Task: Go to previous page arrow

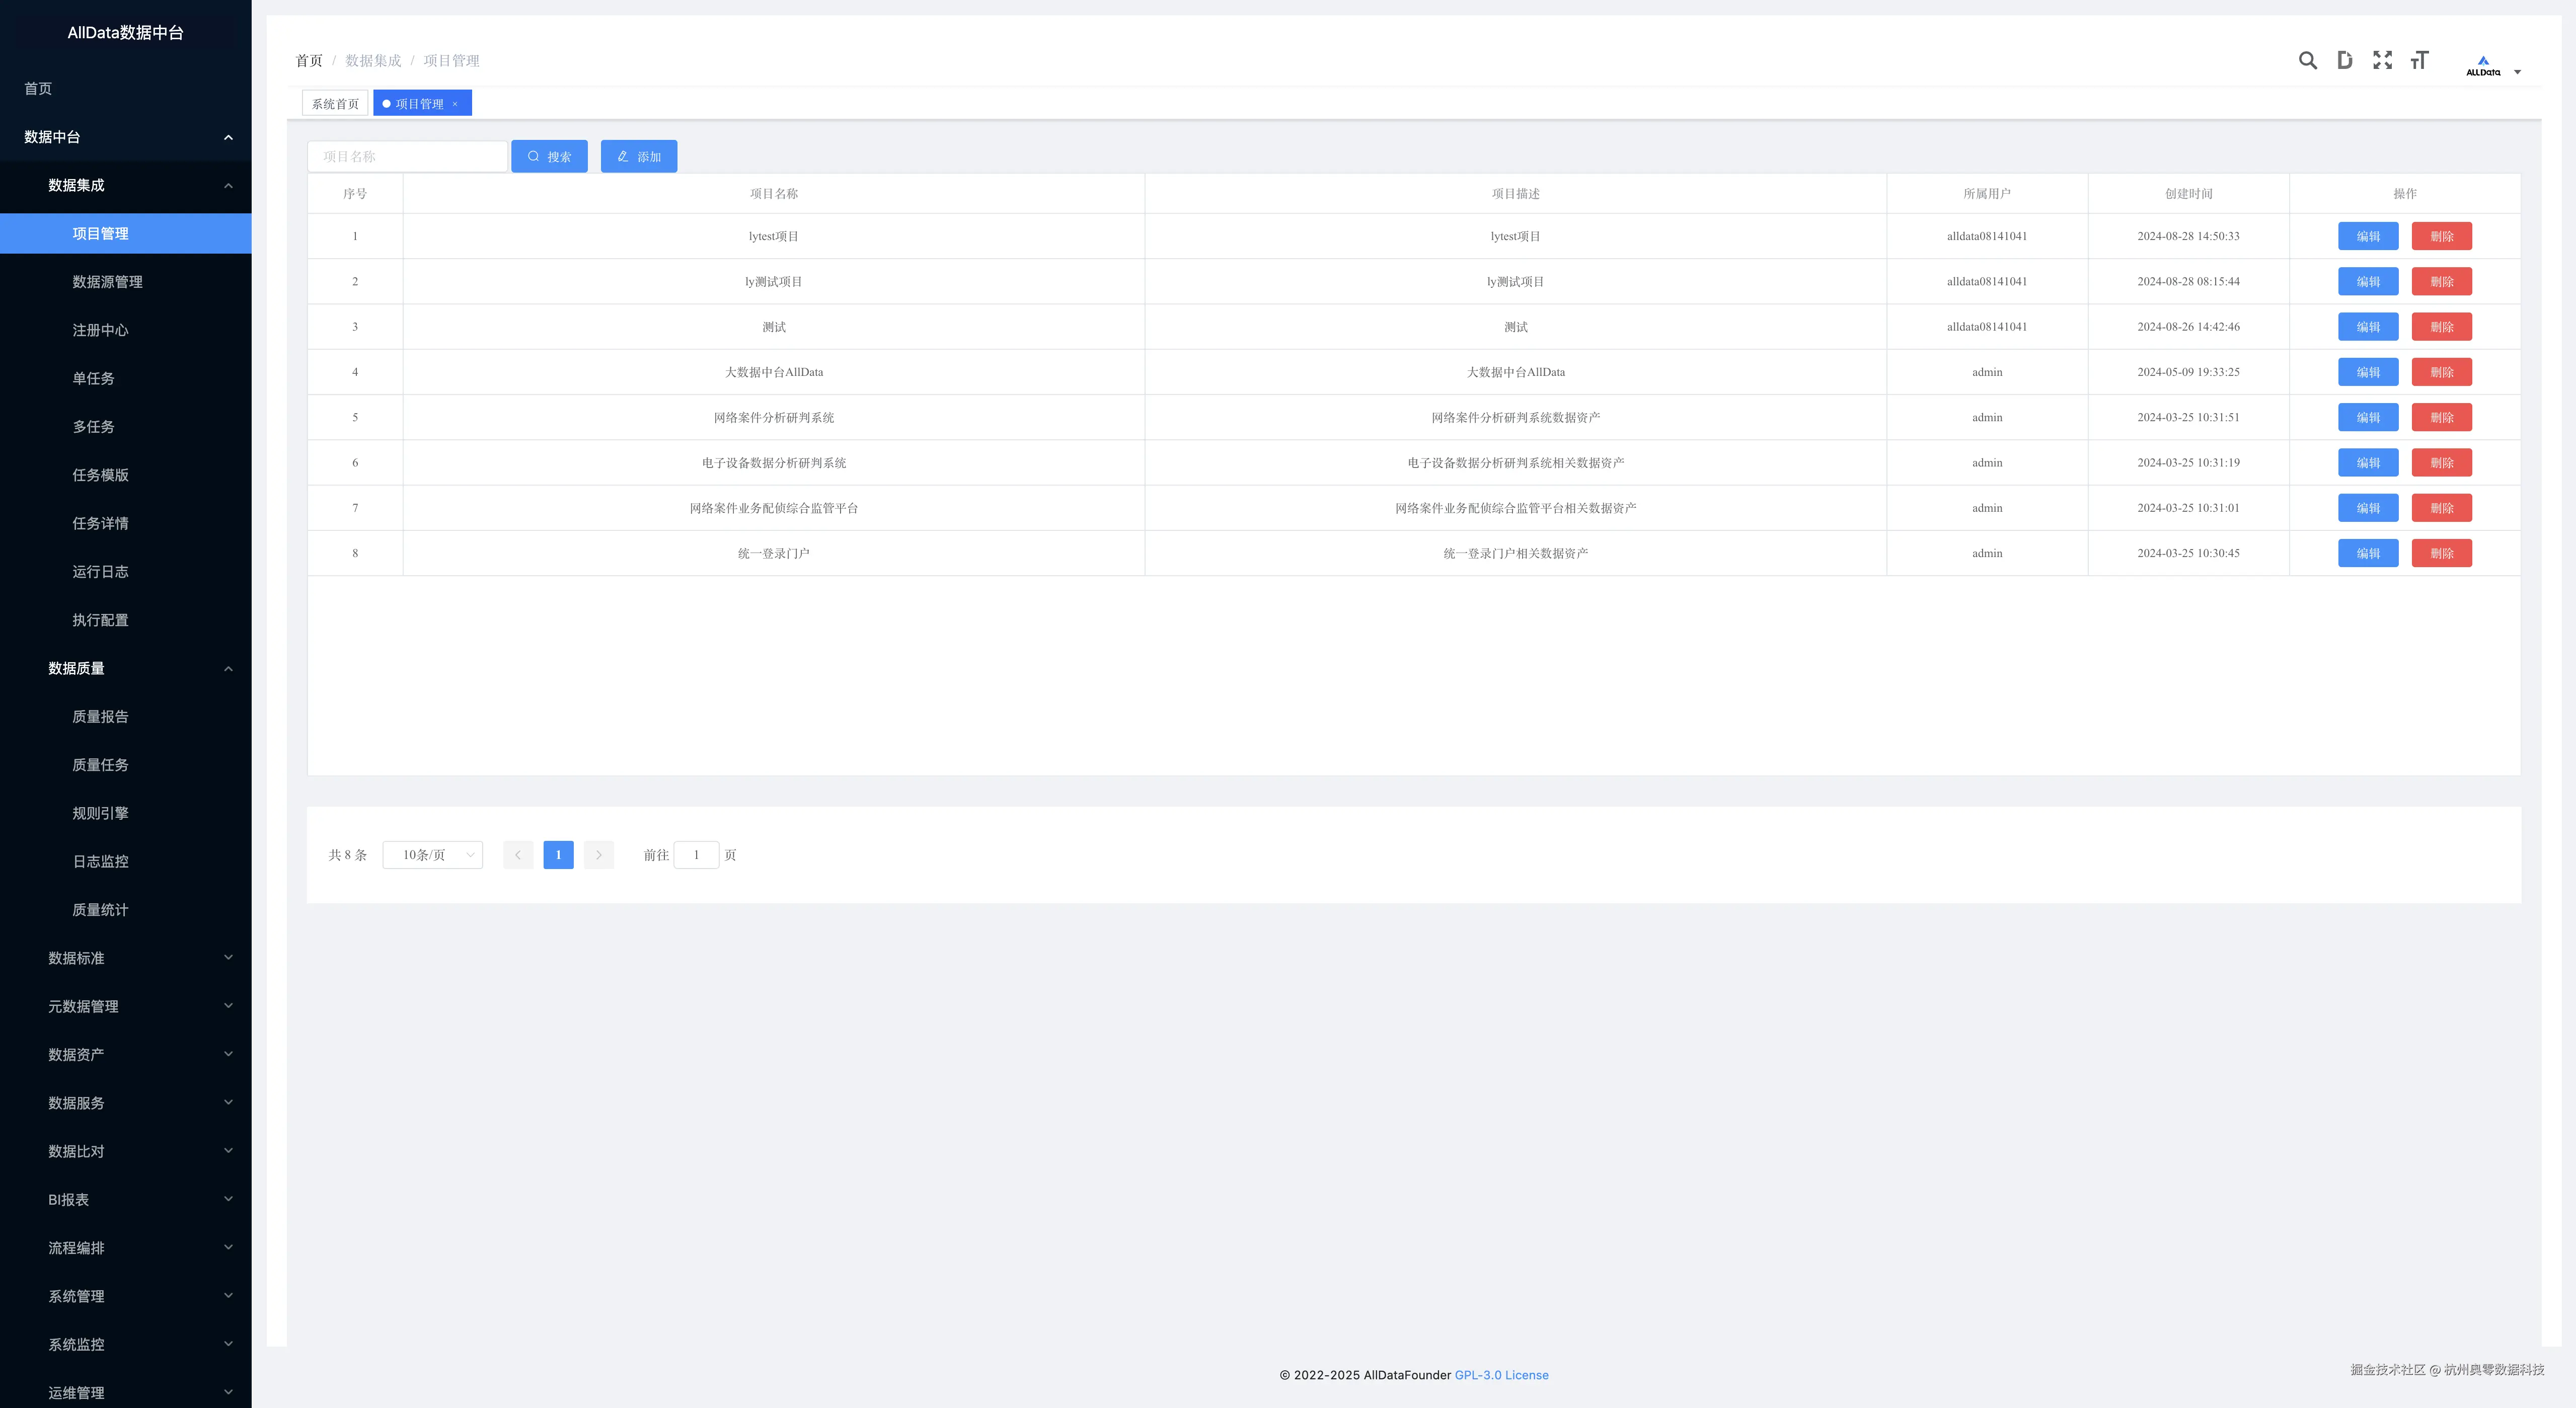Action: pos(518,855)
